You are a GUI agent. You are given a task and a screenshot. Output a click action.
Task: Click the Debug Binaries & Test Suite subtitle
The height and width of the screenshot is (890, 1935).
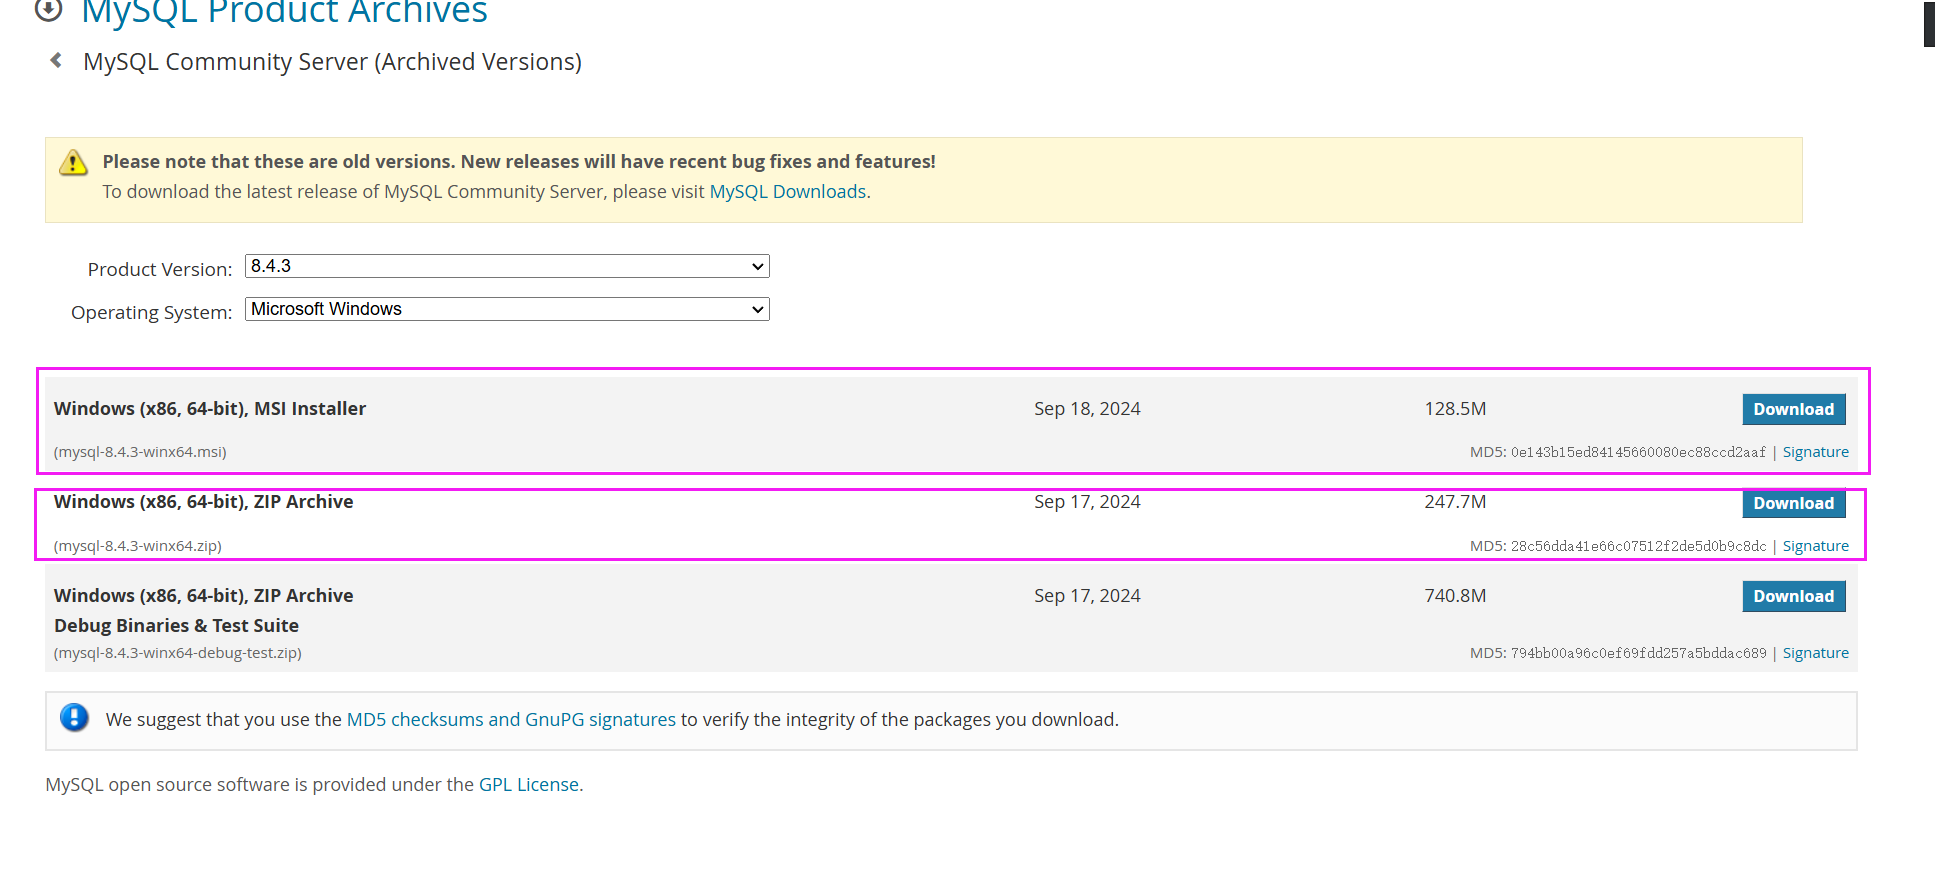[x=176, y=625]
